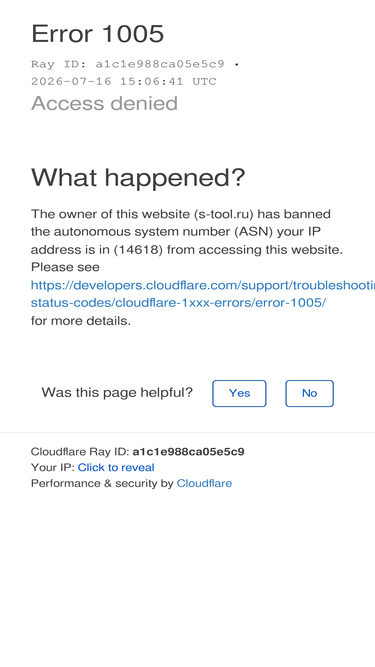
Task: Click the No feedback button
Action: 310,393
